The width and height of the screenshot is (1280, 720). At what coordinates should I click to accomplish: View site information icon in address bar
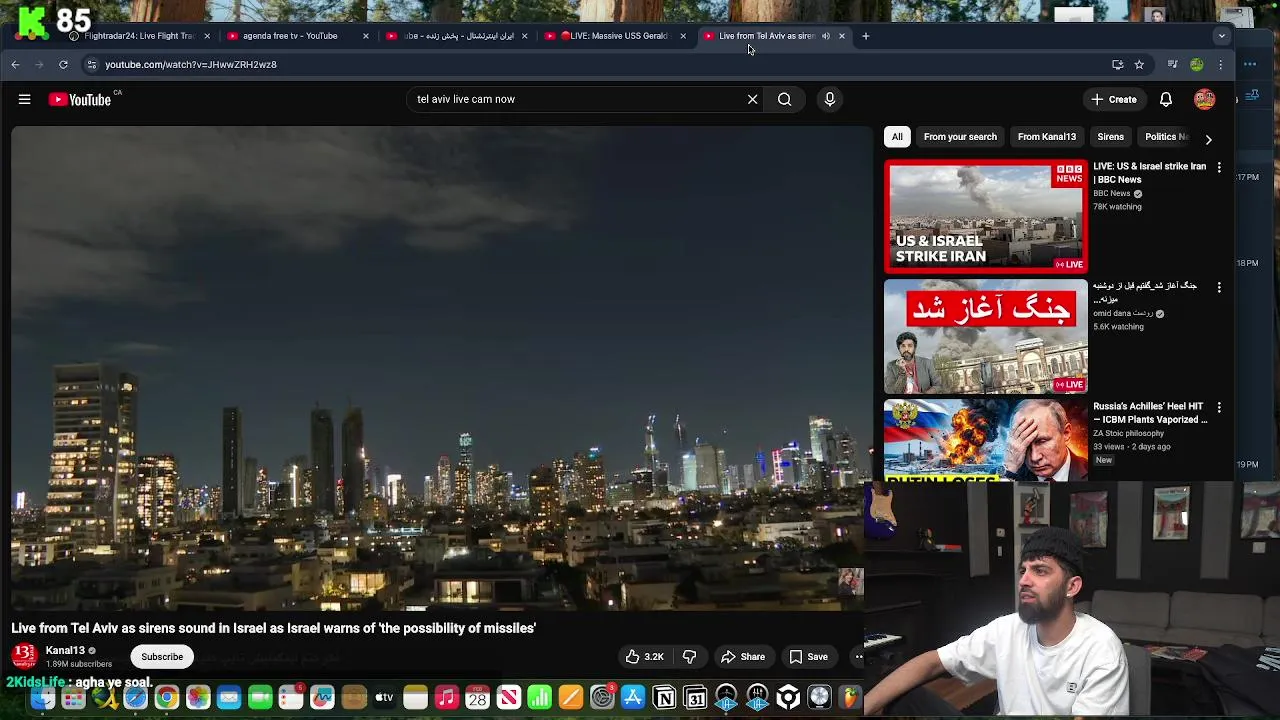pyautogui.click(x=91, y=64)
